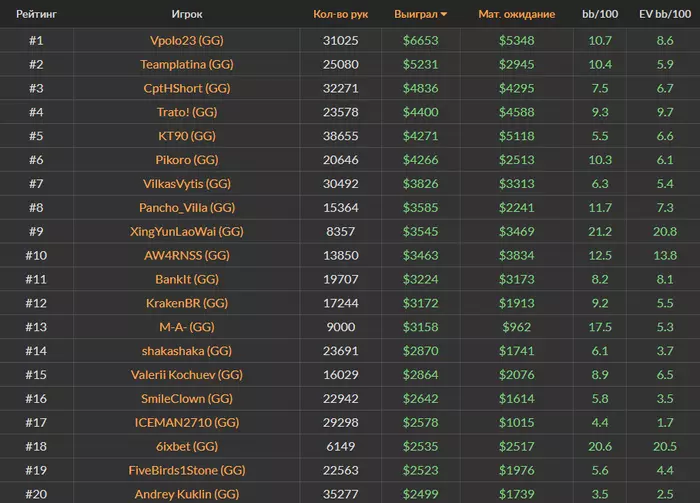Image resolution: width=700 pixels, height=503 pixels.
Task: Click the sort arrow beside Выиграл
Action: click(x=444, y=15)
